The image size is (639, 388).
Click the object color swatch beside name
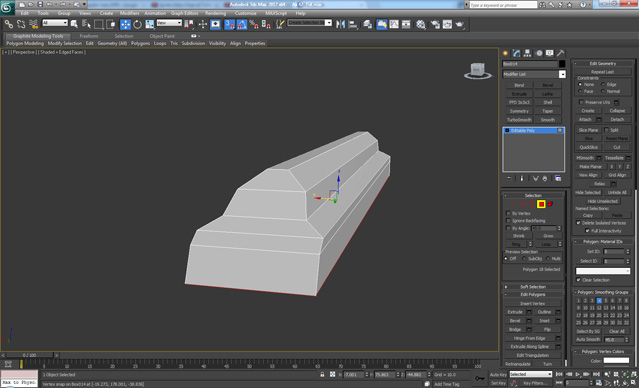coord(562,64)
